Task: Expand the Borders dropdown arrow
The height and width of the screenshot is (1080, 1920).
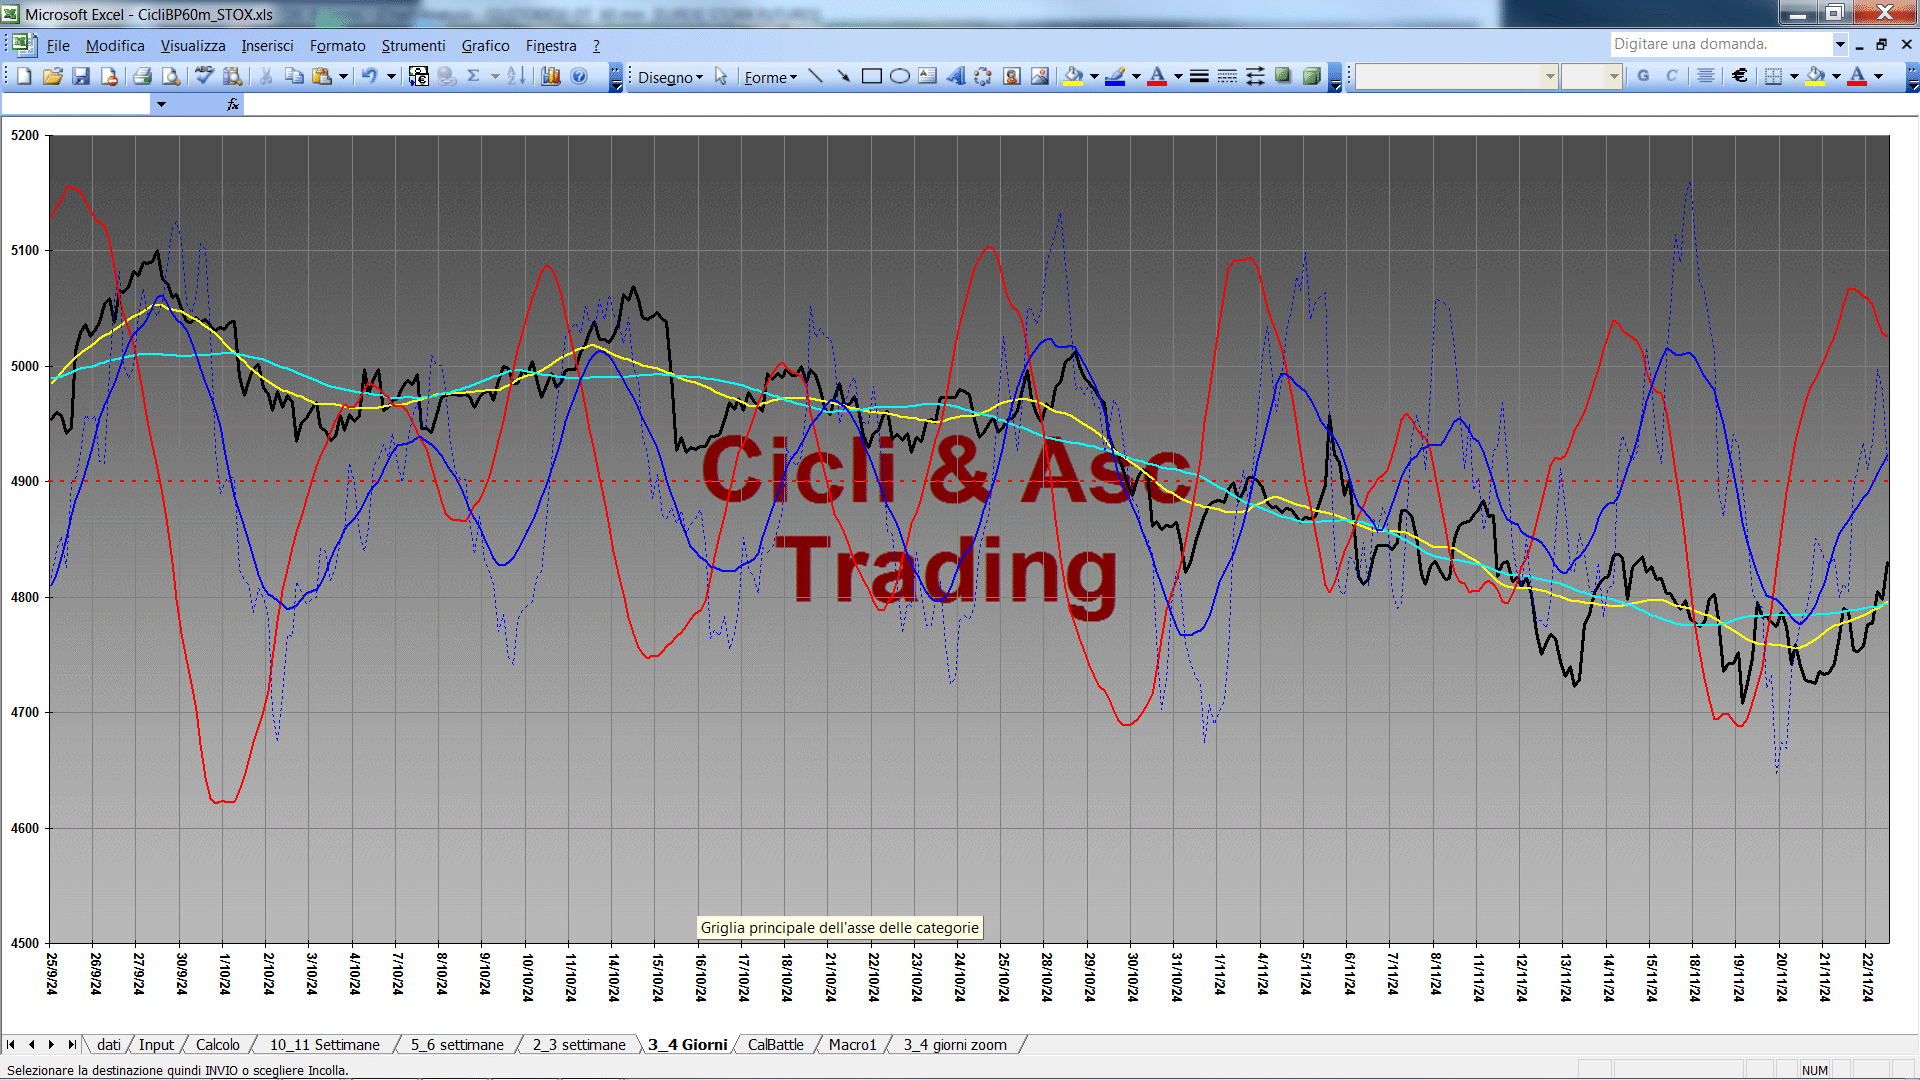Action: point(1794,76)
